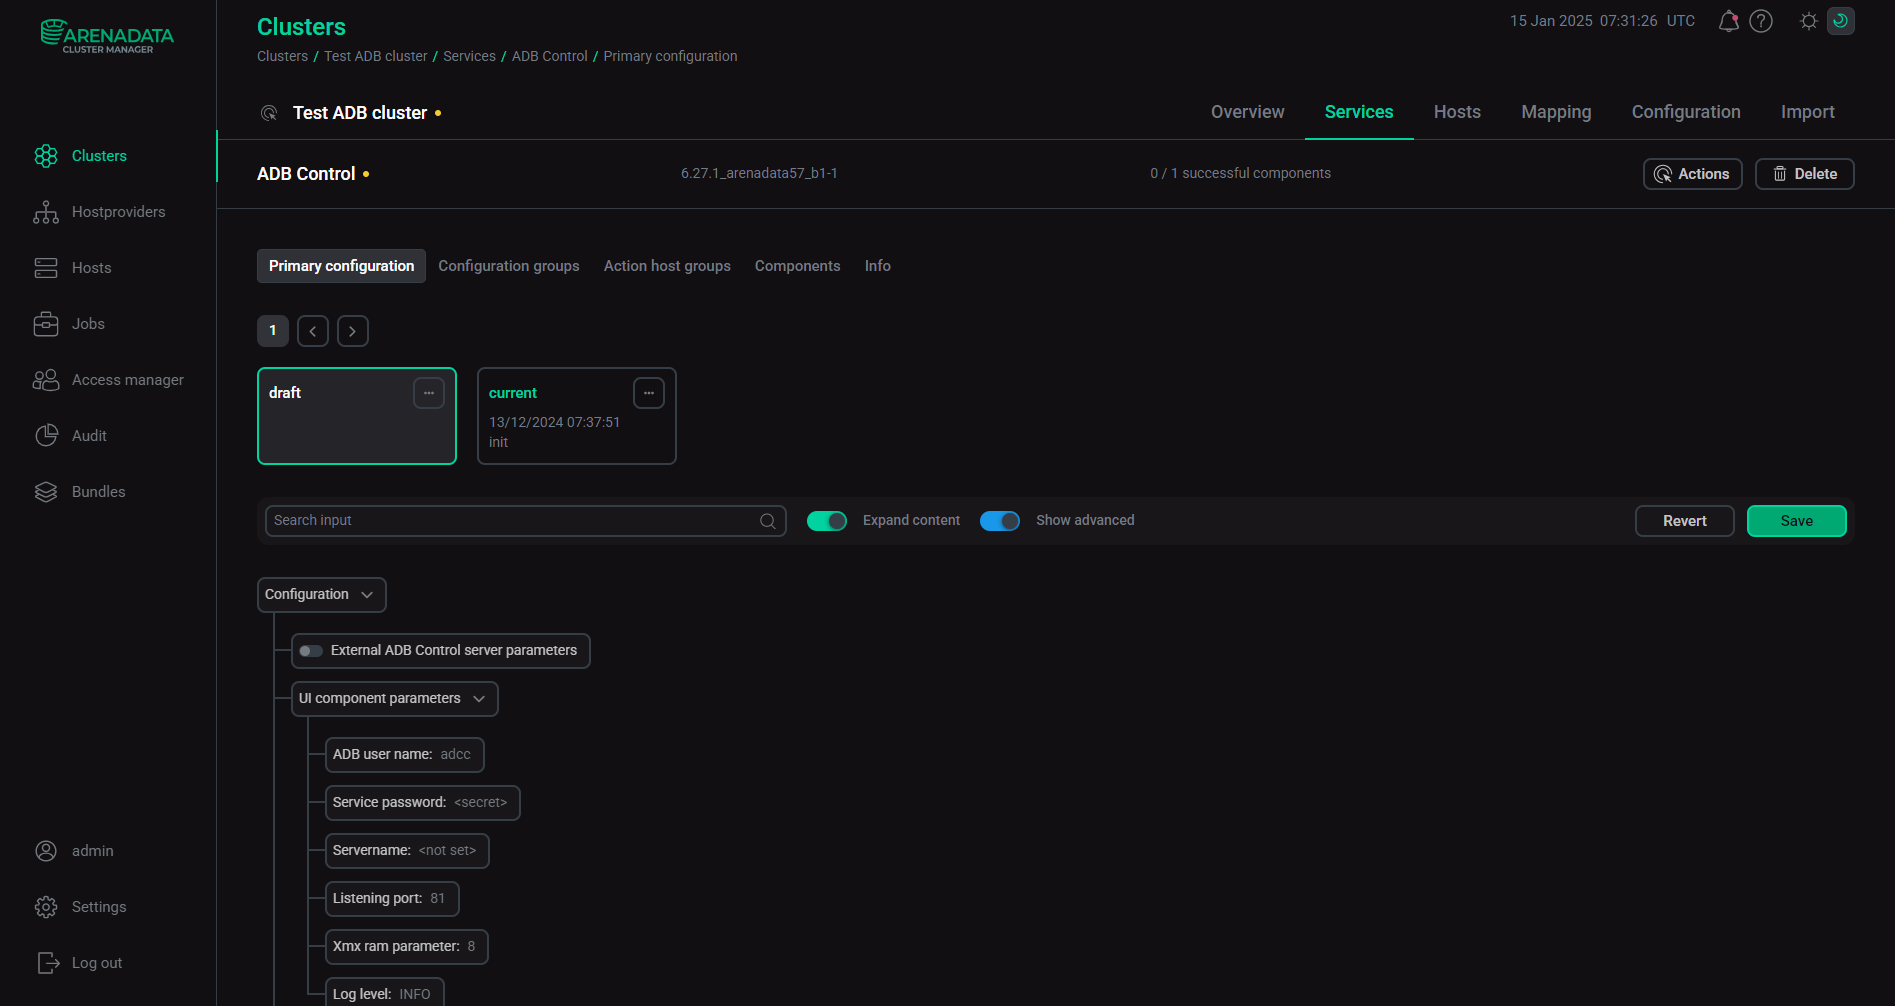
Task: Follow Clusters breadcrumb link
Action: [x=282, y=56]
